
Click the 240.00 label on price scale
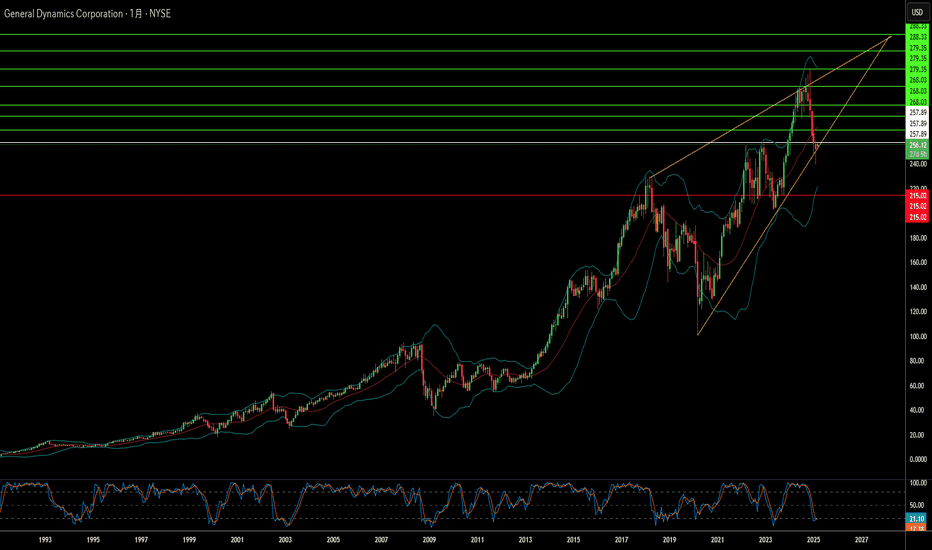pyautogui.click(x=918, y=164)
